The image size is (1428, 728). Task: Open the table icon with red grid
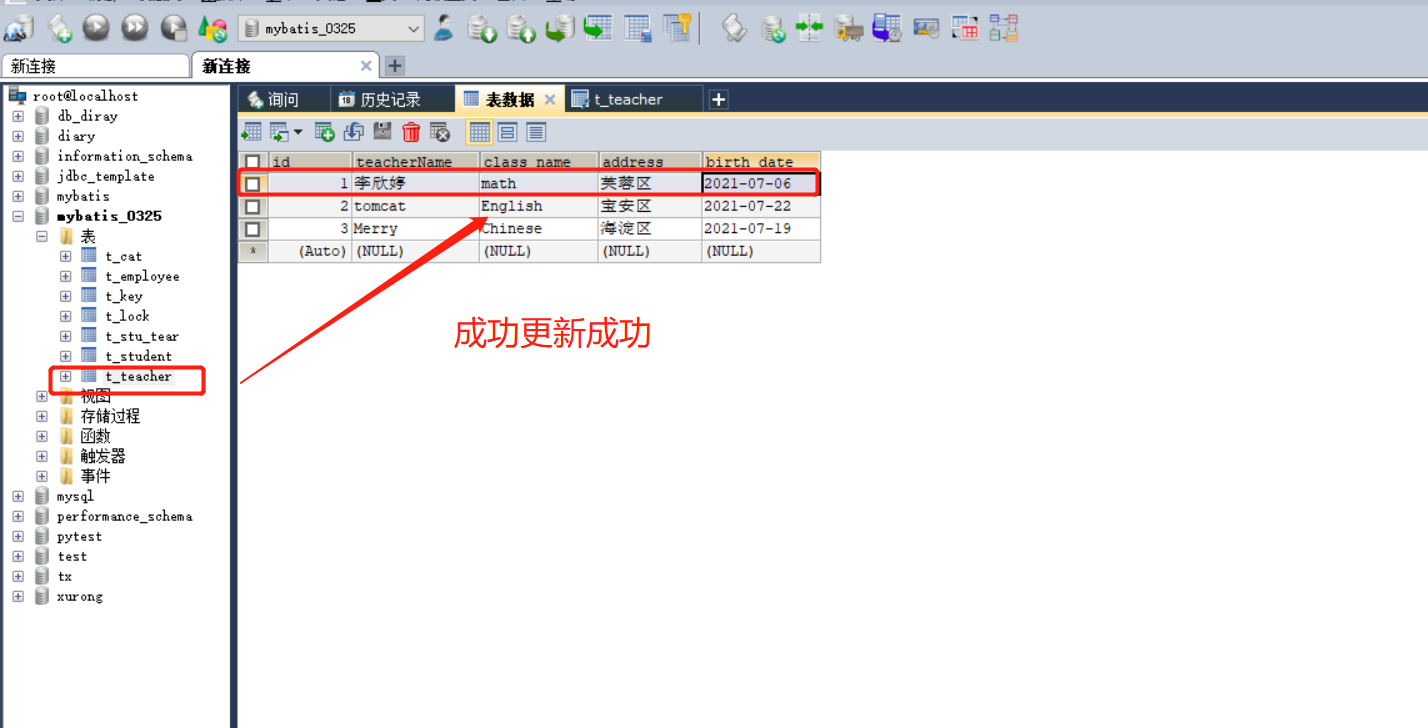[965, 28]
